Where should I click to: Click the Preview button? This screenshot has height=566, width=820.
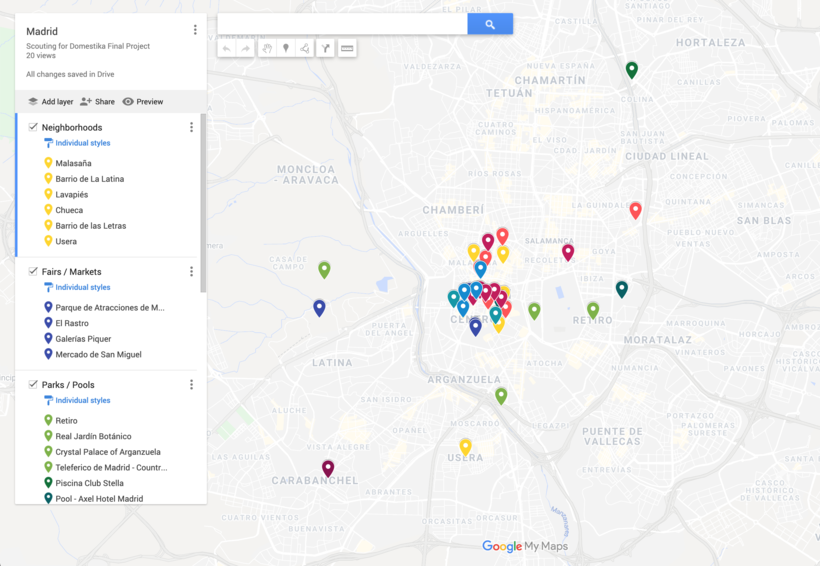[143, 101]
